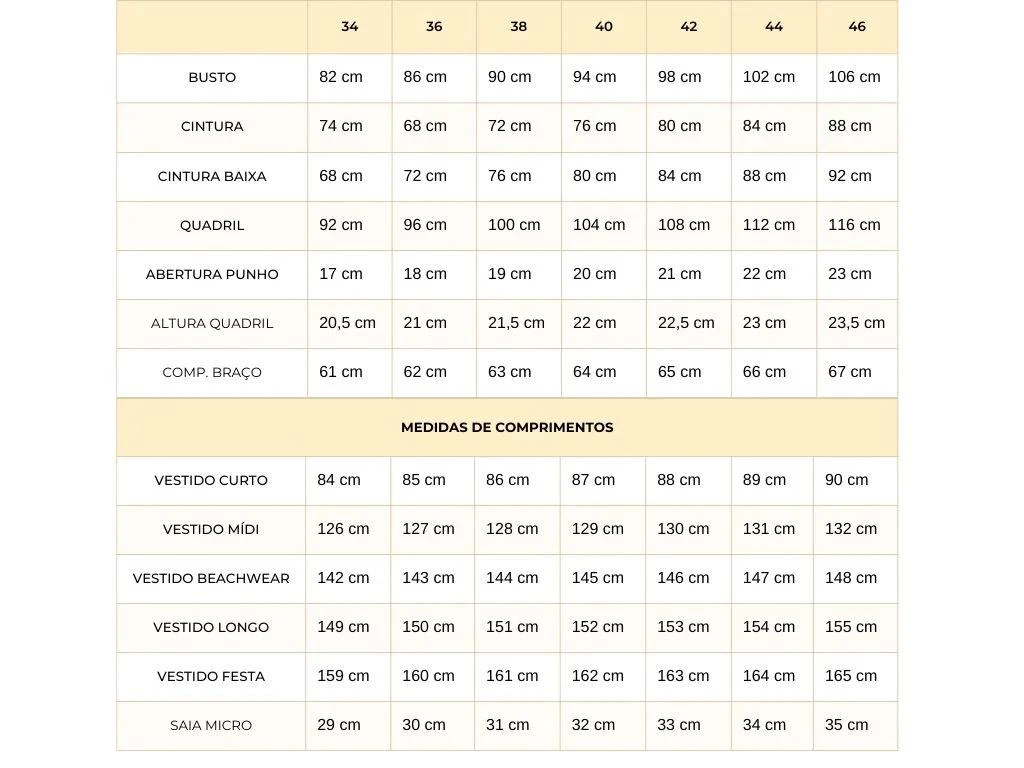
Task: Select the ABERTURA PUNHO row label
Action: (212, 274)
